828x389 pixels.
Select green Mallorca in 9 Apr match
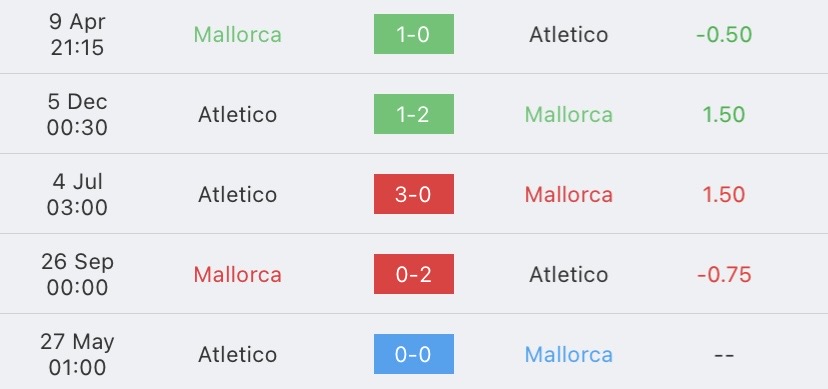point(238,35)
